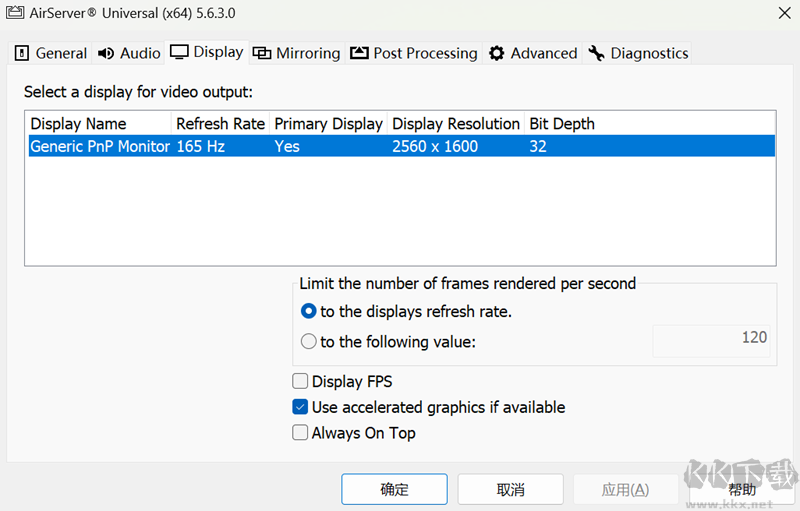Click the Post Processing tab icon
Image resolution: width=800 pixels, height=511 pixels.
(x=359, y=53)
